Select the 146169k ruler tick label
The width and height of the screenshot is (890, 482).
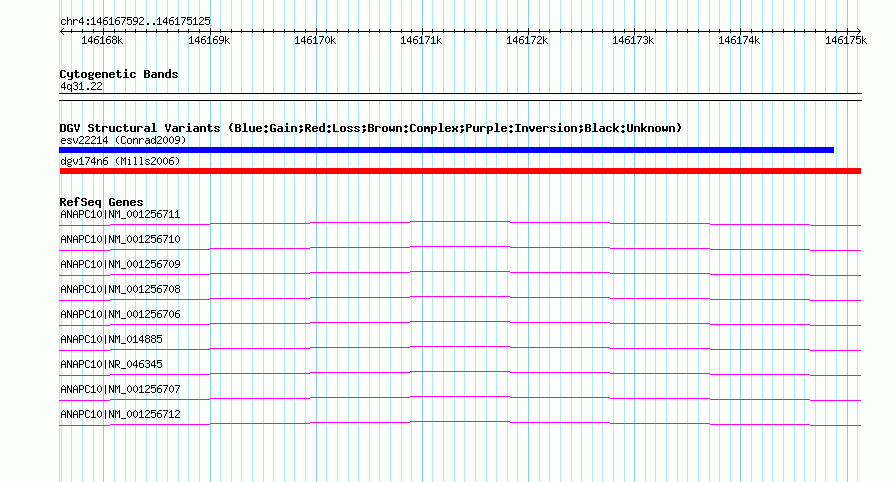click(x=209, y=40)
